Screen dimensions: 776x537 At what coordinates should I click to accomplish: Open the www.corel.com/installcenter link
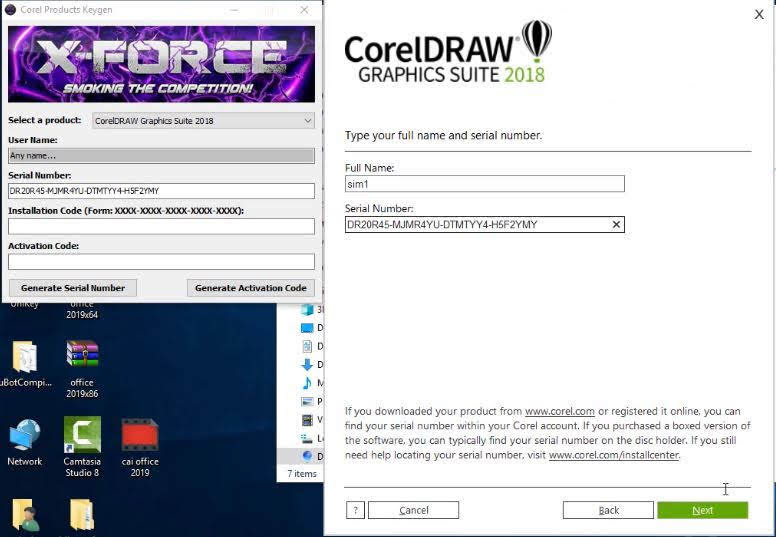tap(614, 455)
